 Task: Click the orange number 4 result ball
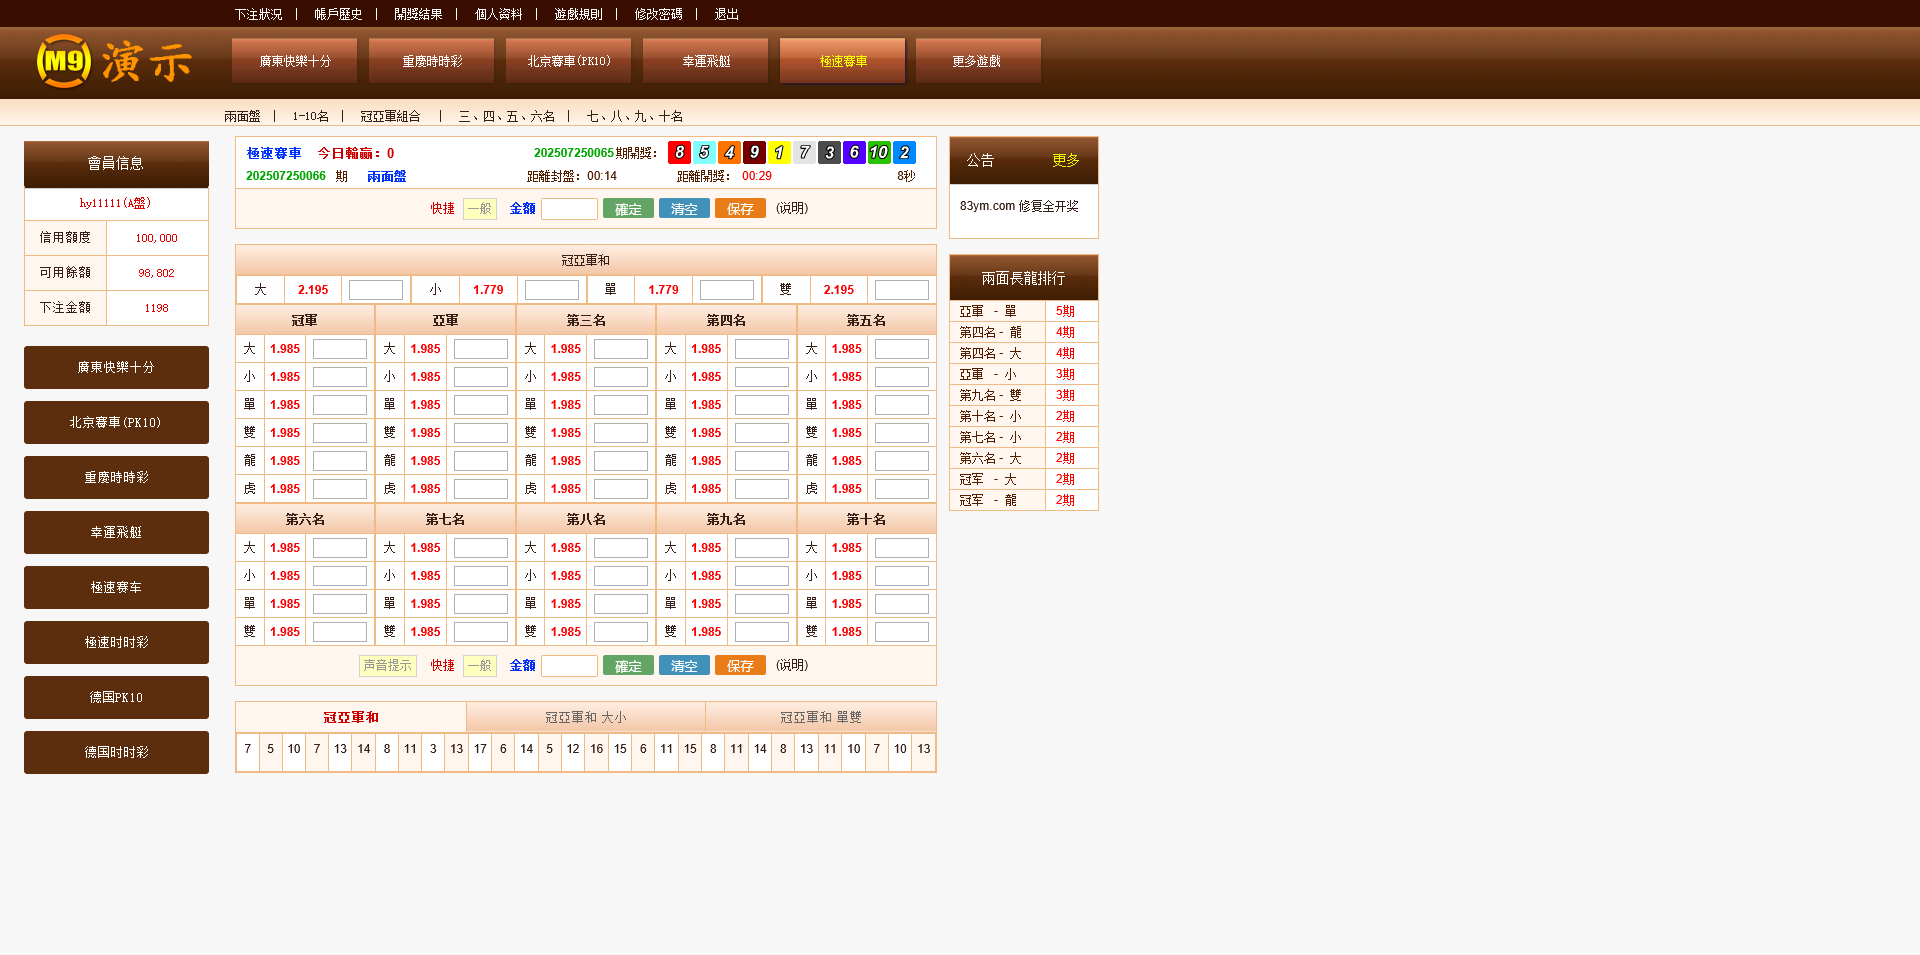coord(729,152)
